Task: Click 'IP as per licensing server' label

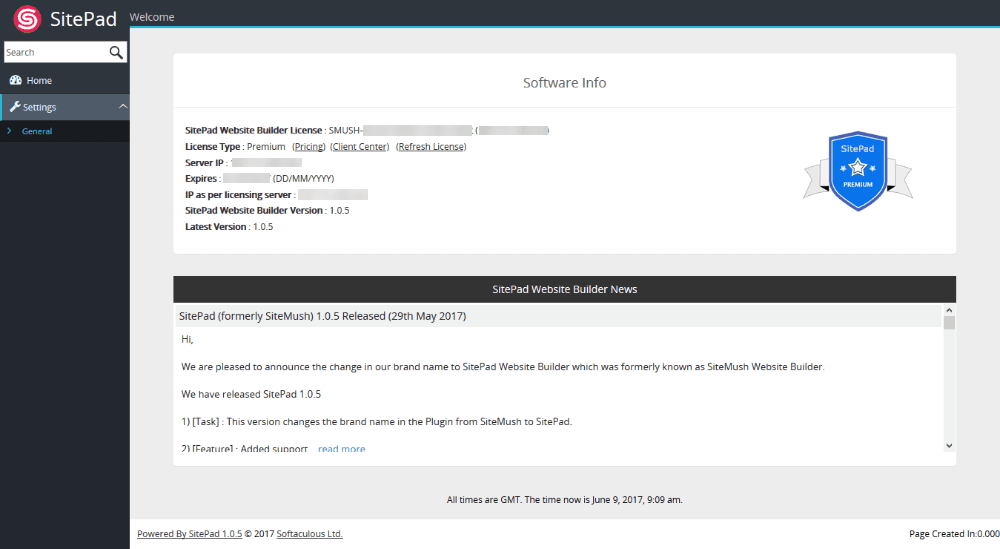Action: pos(240,194)
